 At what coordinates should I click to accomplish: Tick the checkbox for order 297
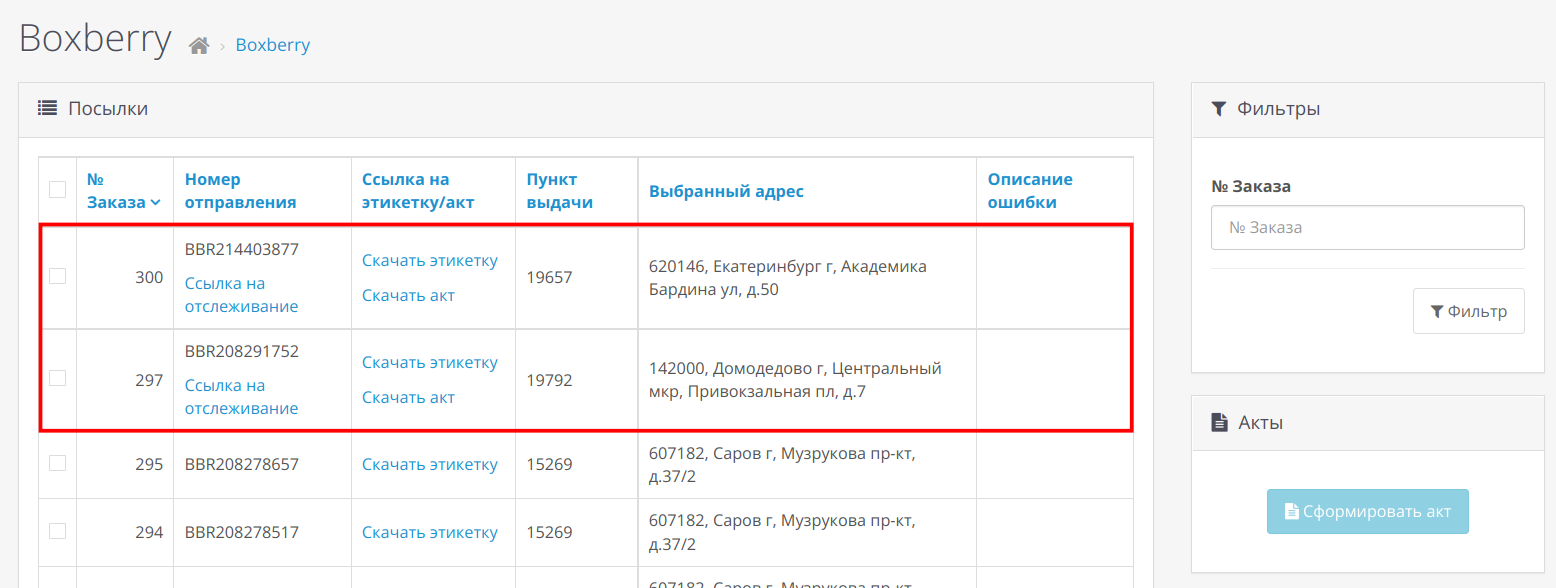click(x=58, y=378)
